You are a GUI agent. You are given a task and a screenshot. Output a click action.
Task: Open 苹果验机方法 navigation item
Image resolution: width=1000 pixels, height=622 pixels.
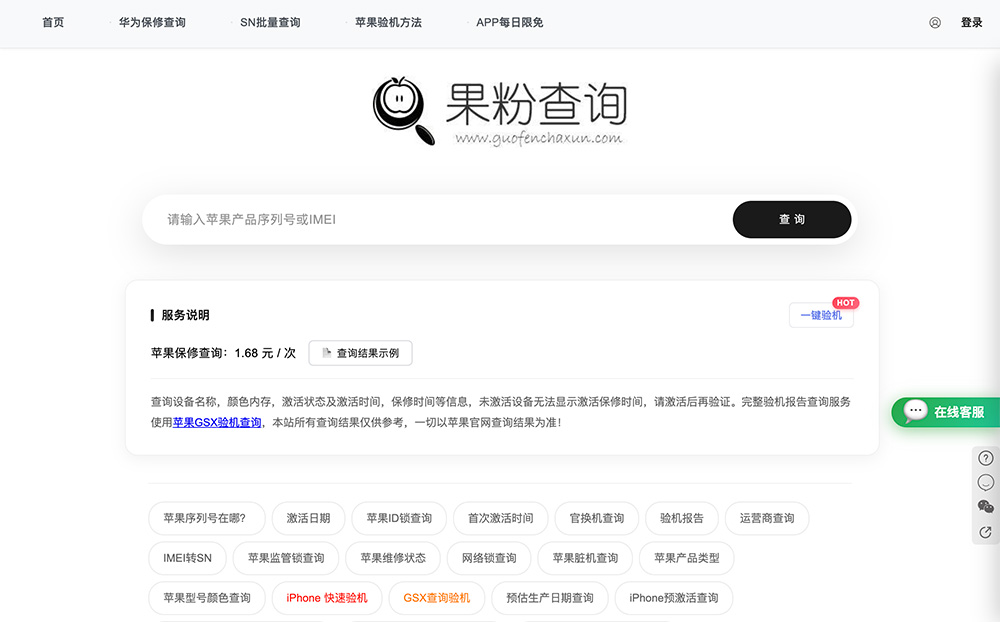click(x=388, y=22)
